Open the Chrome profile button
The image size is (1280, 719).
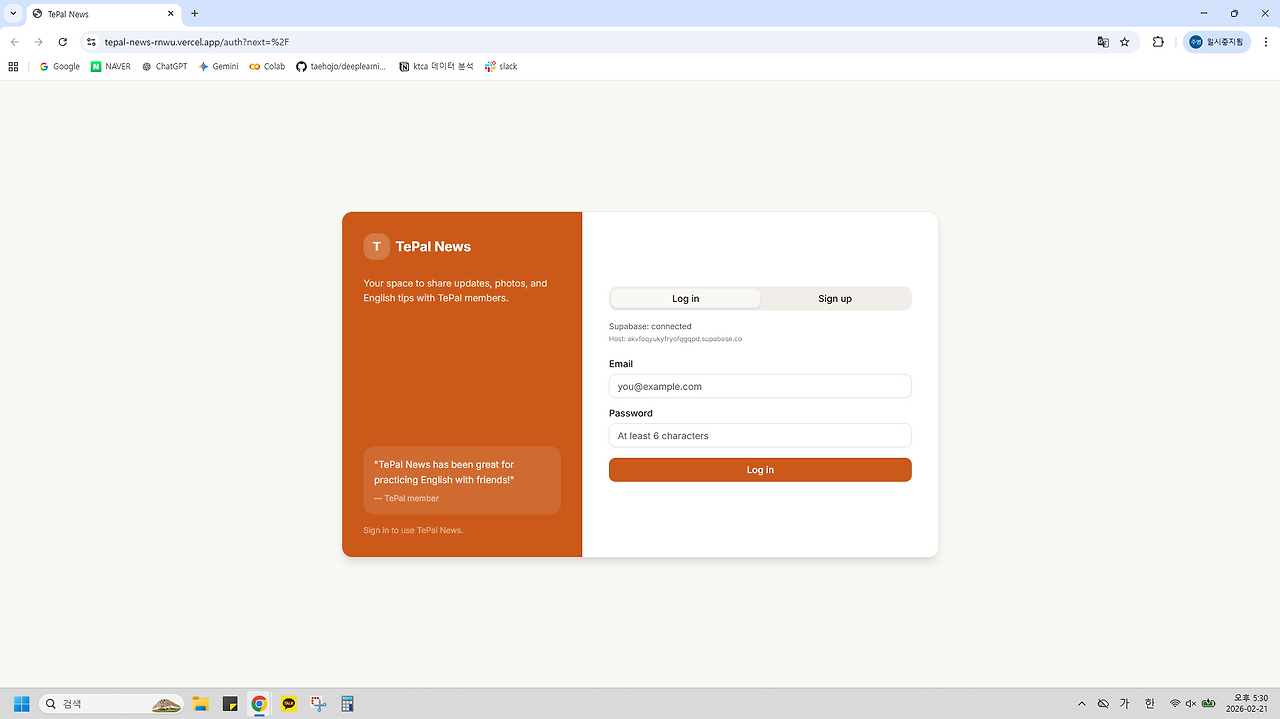point(1216,42)
